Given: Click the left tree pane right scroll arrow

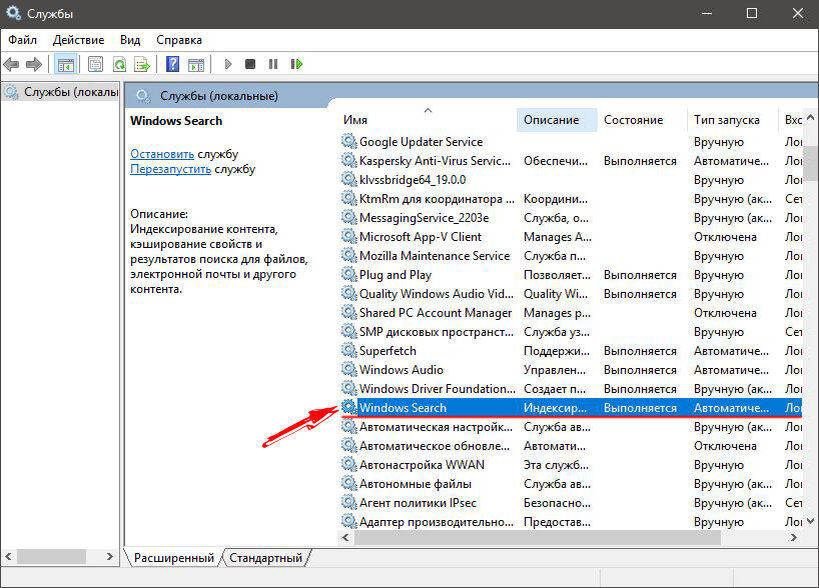Looking at the screenshot, I should point(110,557).
